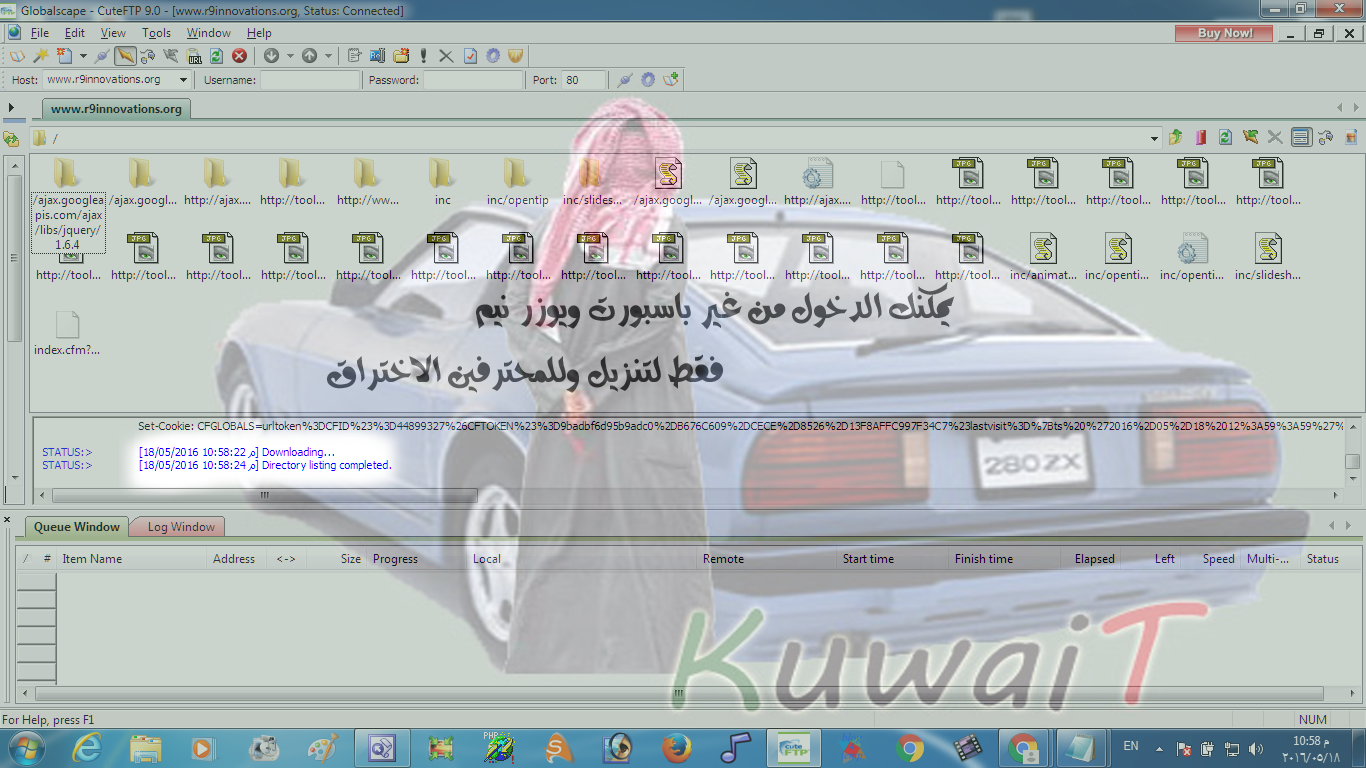
Task: Click the Progress column header
Action: click(x=418, y=559)
